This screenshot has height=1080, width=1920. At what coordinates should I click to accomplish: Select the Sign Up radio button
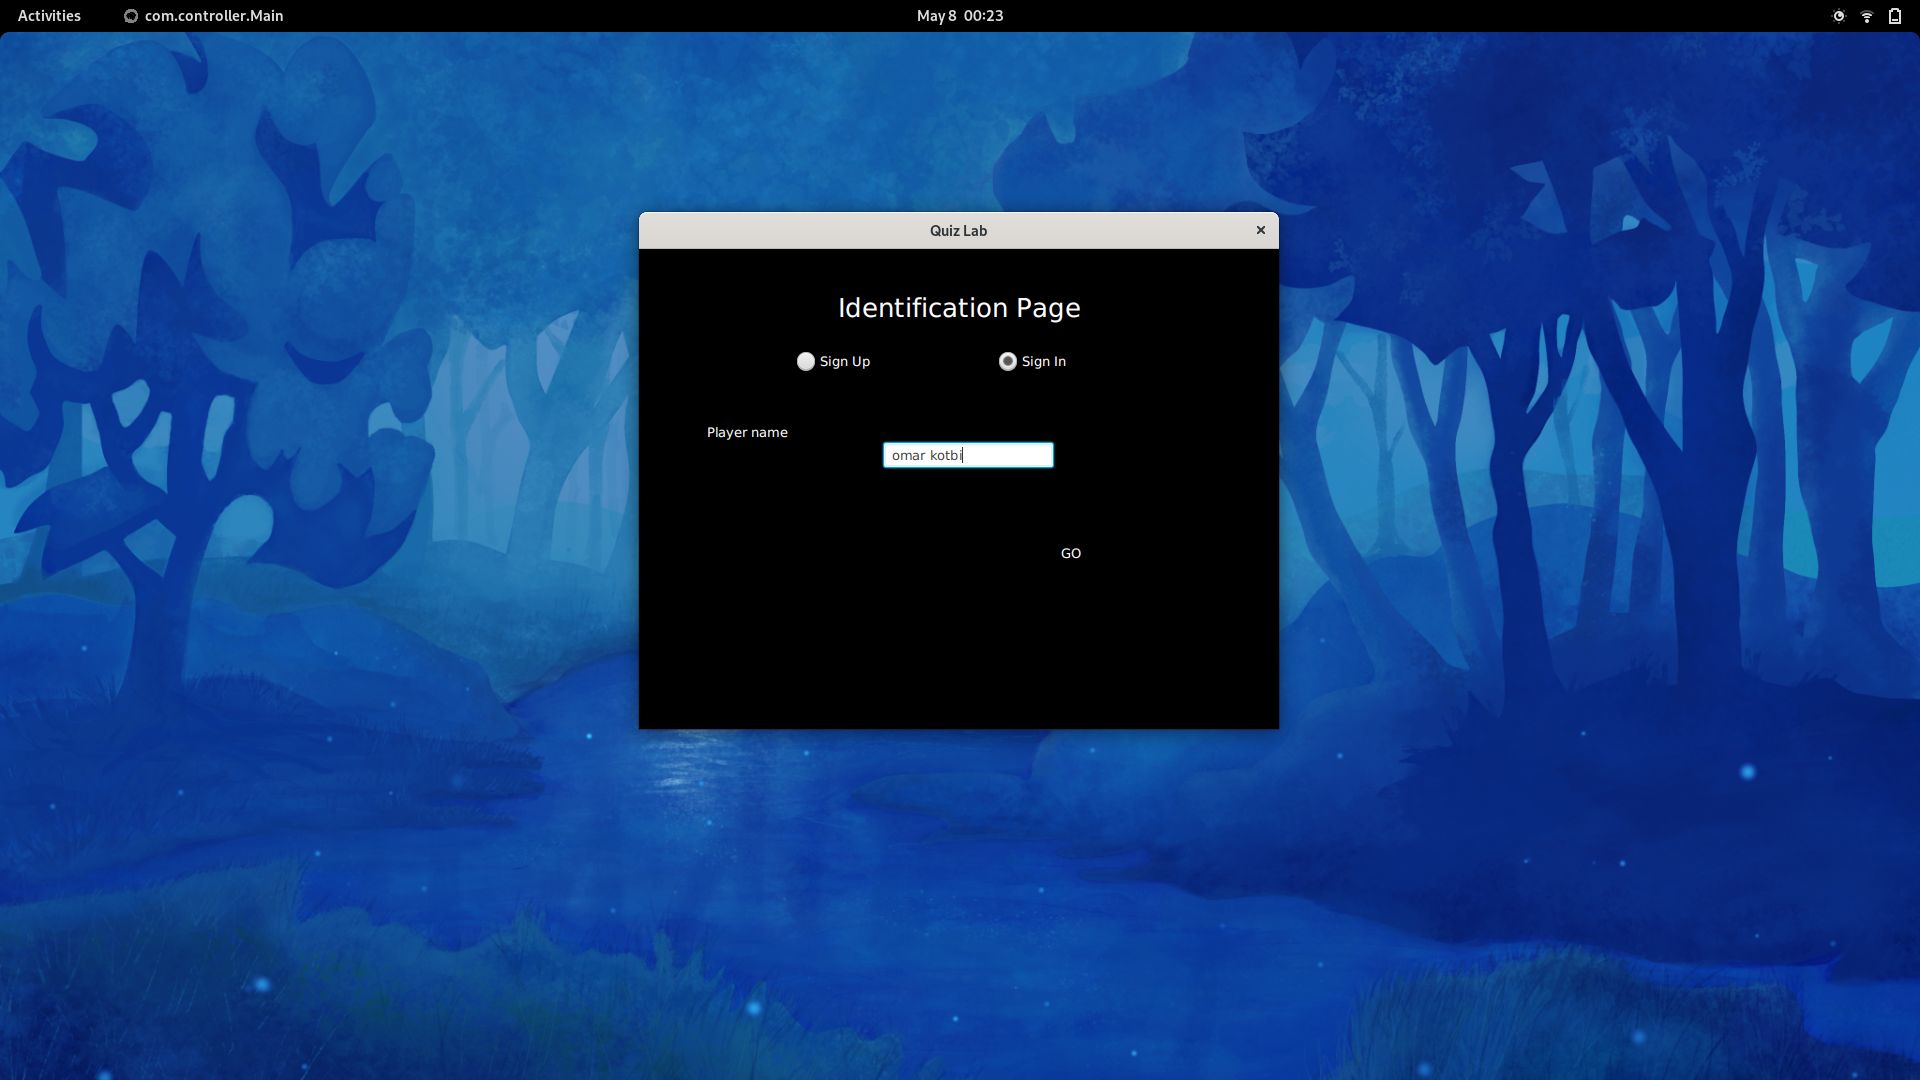[x=806, y=361]
